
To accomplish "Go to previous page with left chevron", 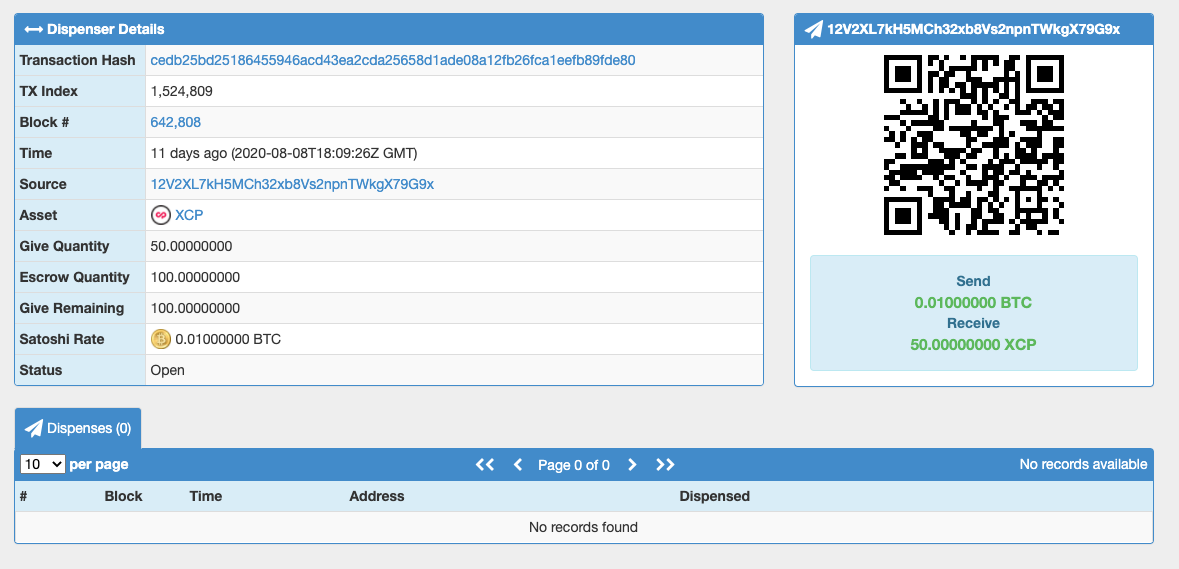I will click(x=517, y=465).
